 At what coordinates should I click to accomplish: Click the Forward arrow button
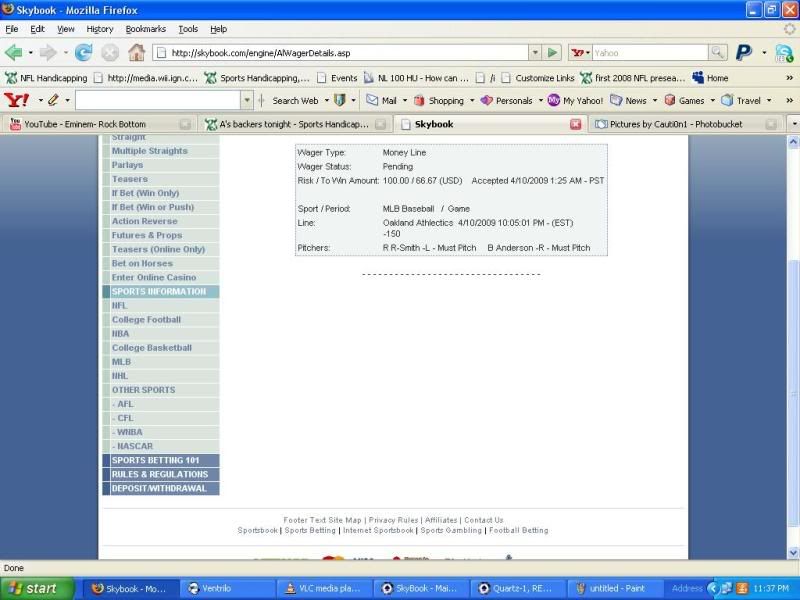[x=48, y=53]
